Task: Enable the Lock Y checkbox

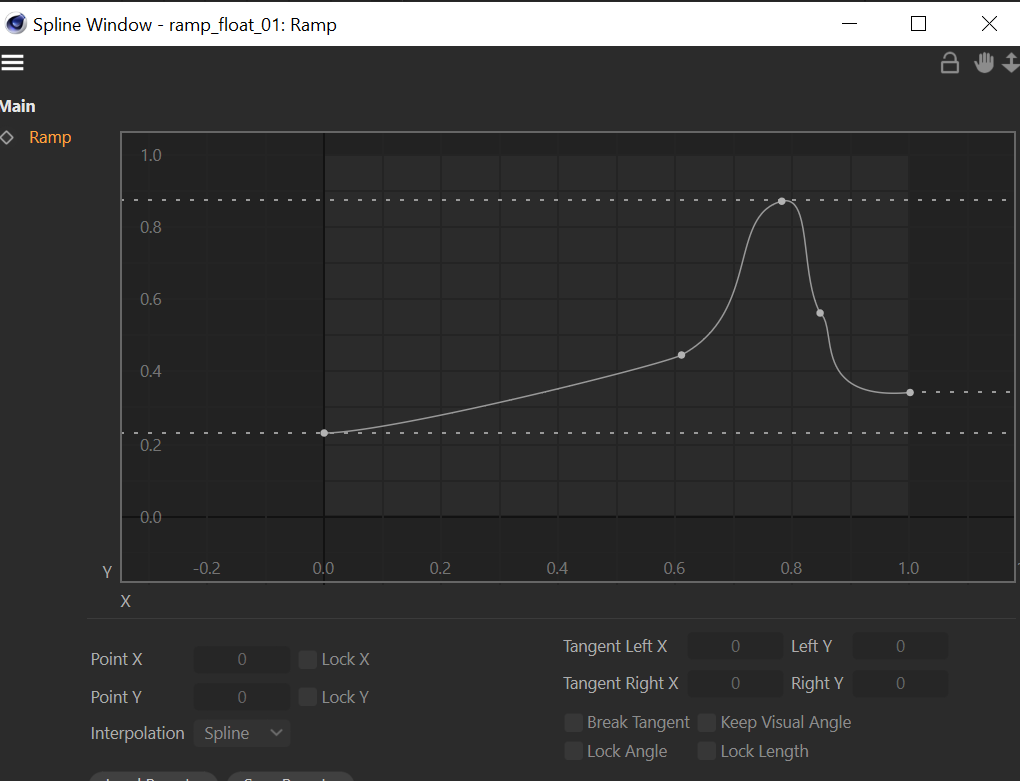Action: pos(308,697)
